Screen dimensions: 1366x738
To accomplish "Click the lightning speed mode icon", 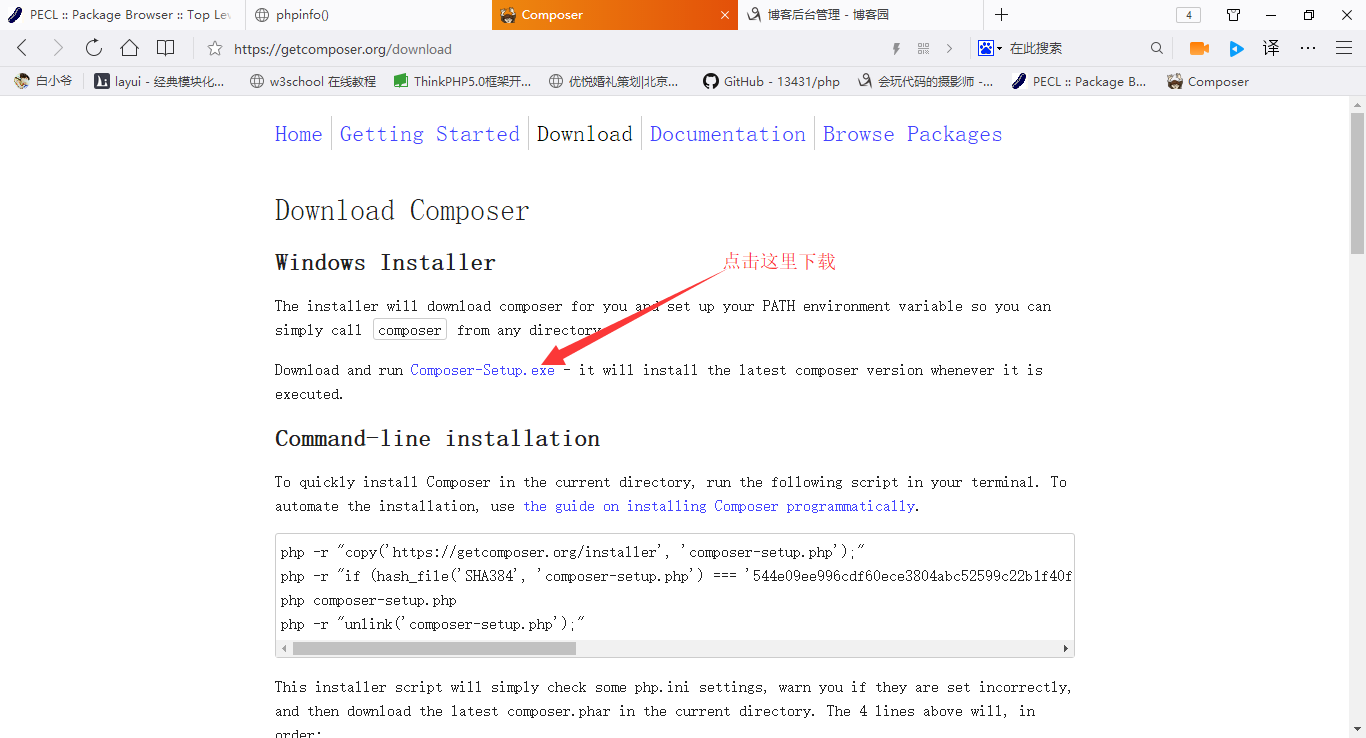I will (896, 48).
